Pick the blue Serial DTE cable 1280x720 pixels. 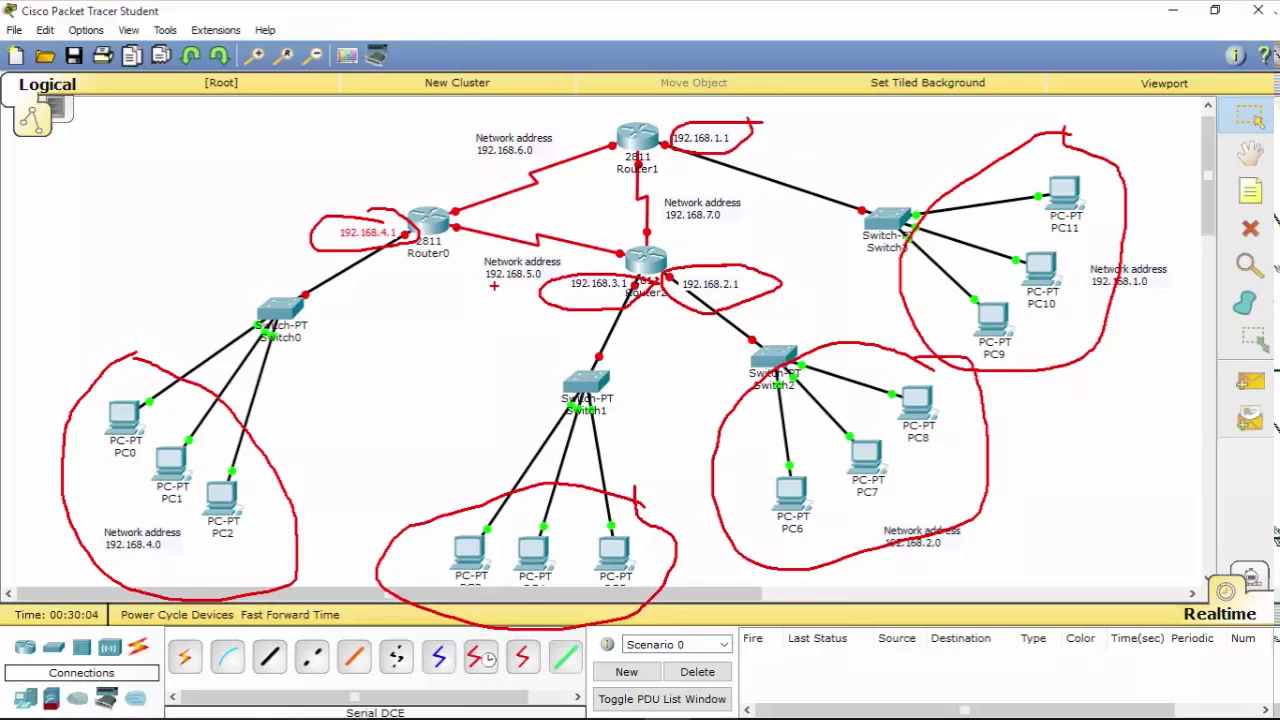click(438, 657)
